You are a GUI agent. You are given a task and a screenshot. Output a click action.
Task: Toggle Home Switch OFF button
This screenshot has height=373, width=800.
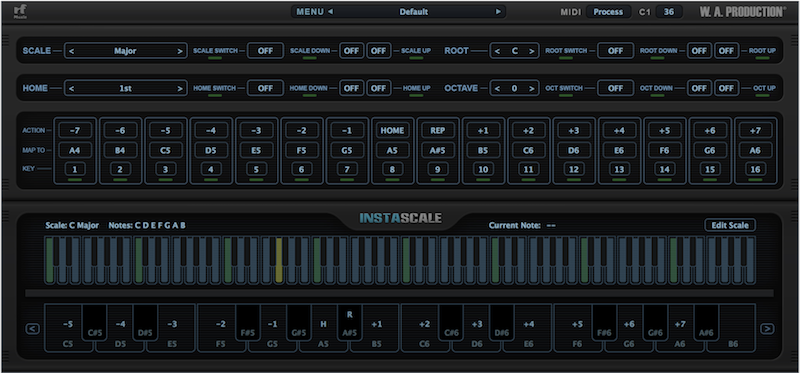click(x=265, y=88)
